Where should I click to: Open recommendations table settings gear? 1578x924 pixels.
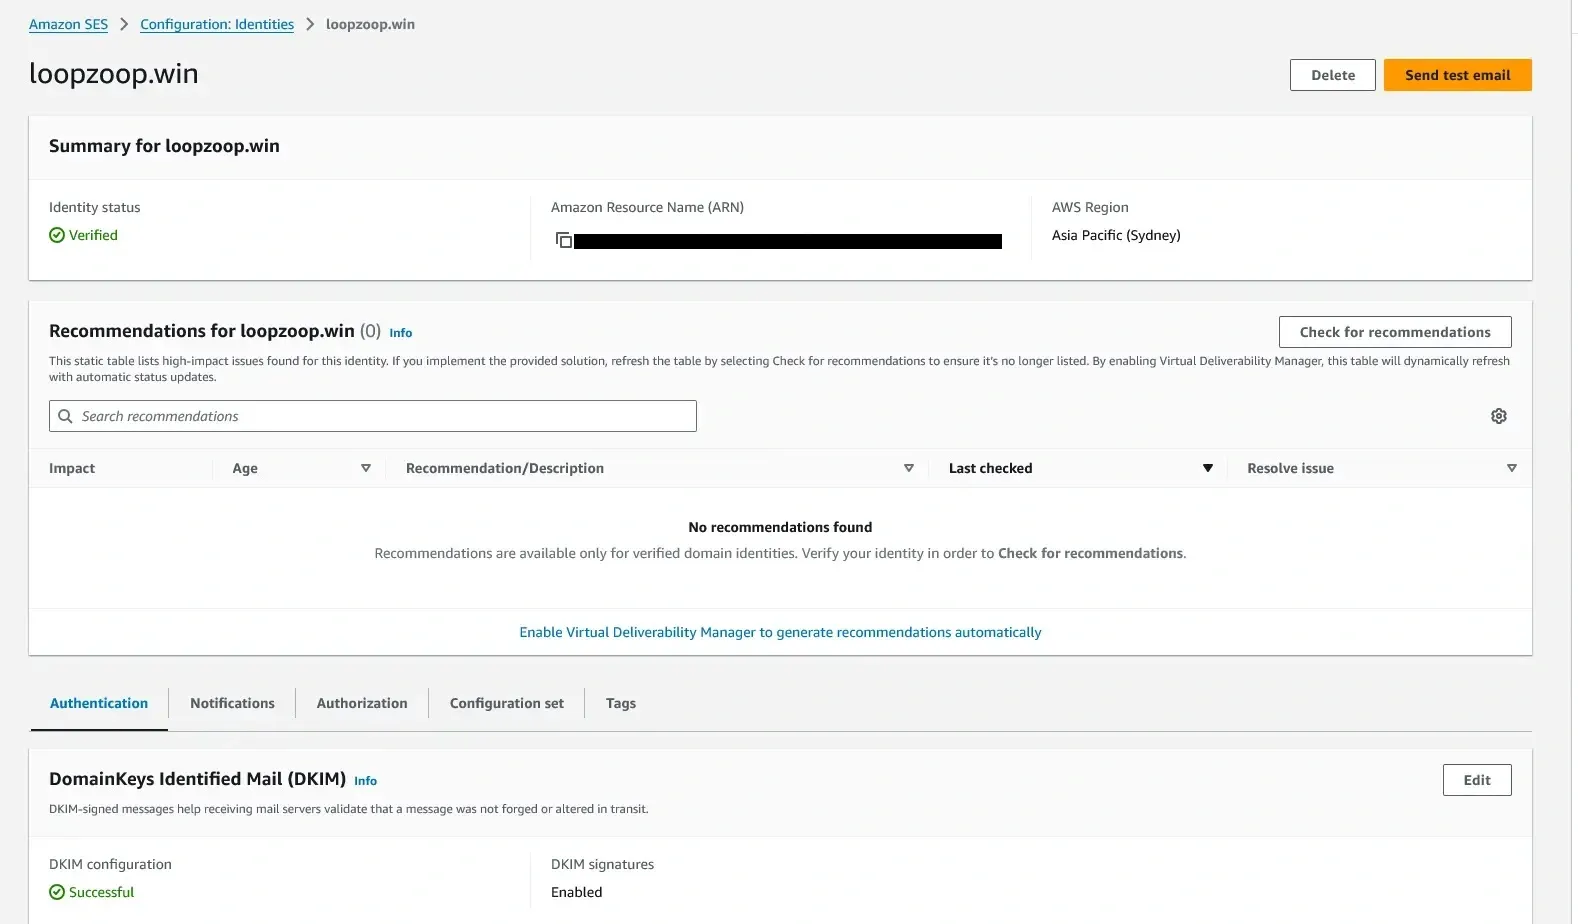click(1498, 416)
